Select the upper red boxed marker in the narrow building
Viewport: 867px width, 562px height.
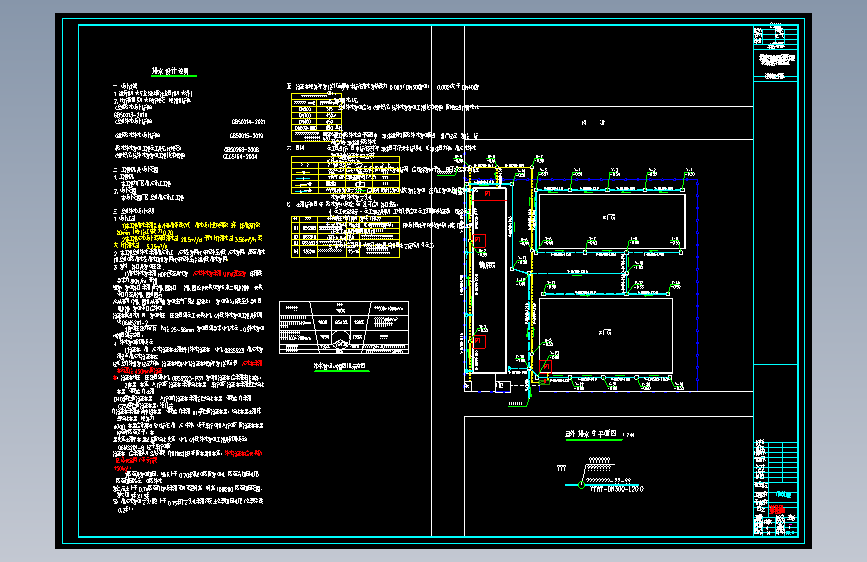tap(479, 241)
